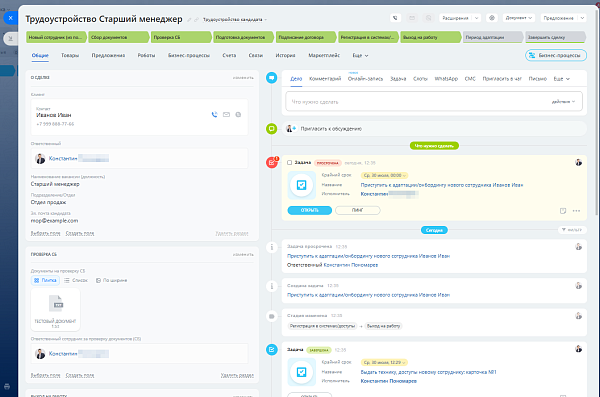Set stage to Сбор документов
600x397 pixels.
[119, 37]
